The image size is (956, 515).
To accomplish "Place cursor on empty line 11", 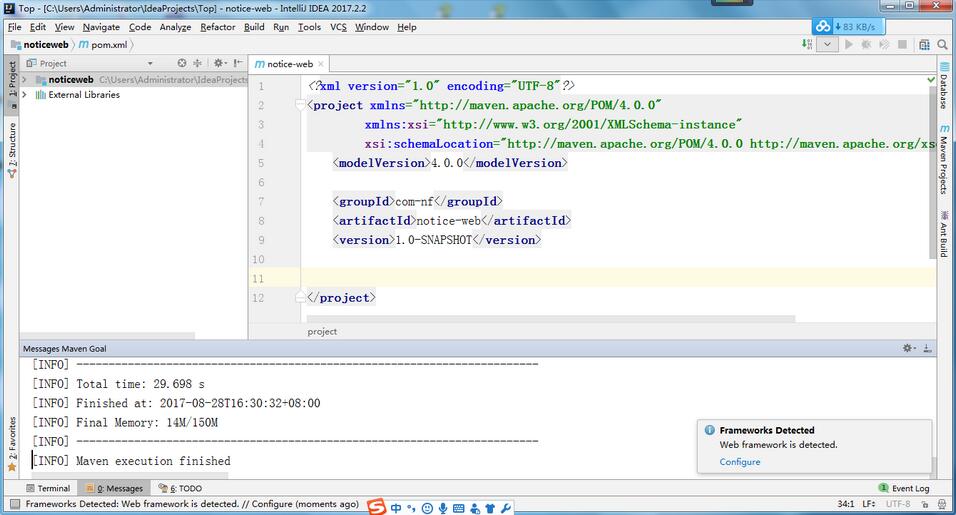I will coord(618,279).
